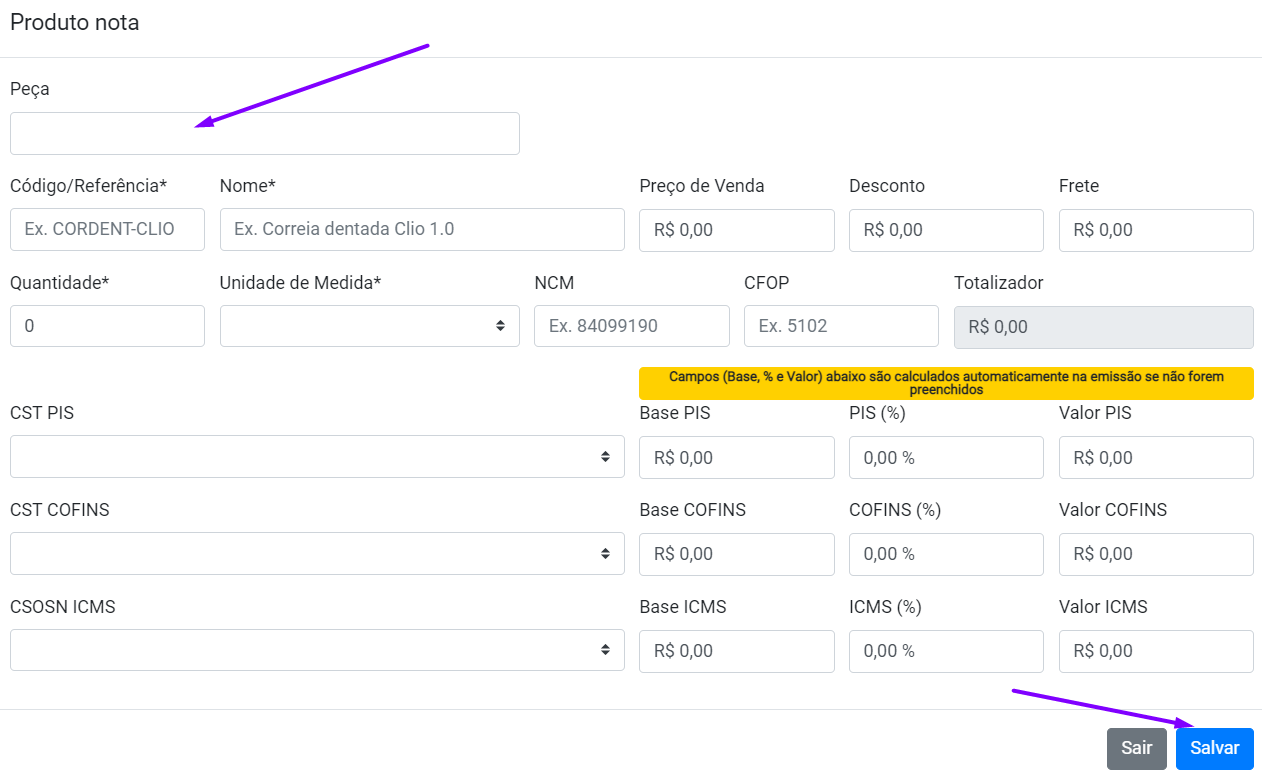Viewport: 1262px width, 783px height.
Task: Select the Quantidade field
Action: [107, 326]
